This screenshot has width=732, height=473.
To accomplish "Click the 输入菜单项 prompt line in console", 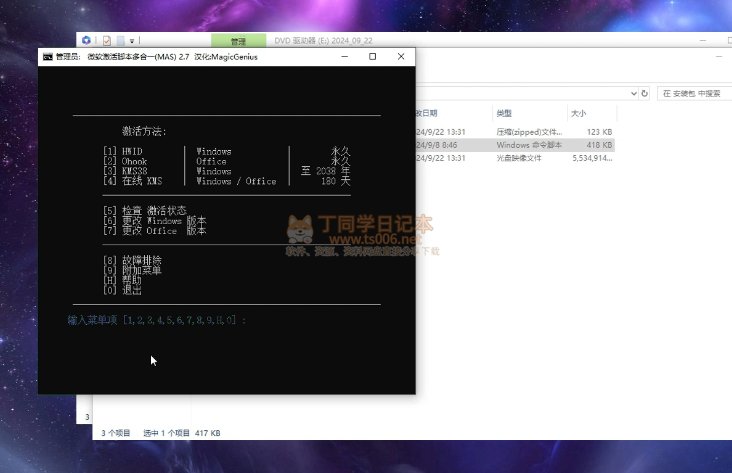I will point(156,320).
